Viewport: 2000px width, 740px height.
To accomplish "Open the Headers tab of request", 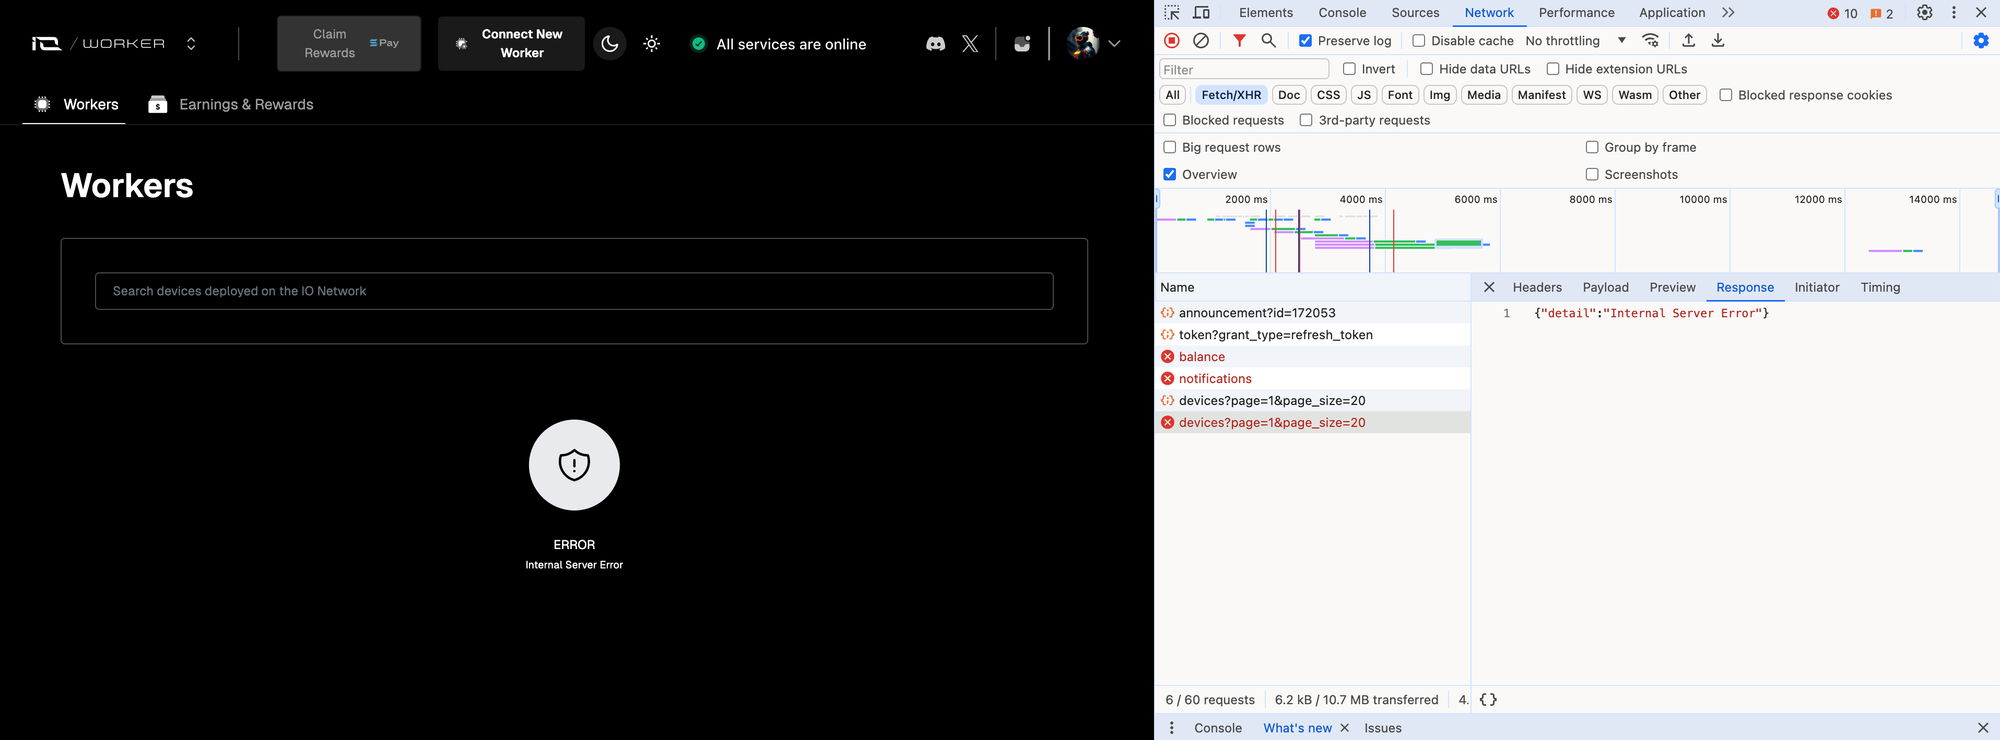I will [1536, 288].
